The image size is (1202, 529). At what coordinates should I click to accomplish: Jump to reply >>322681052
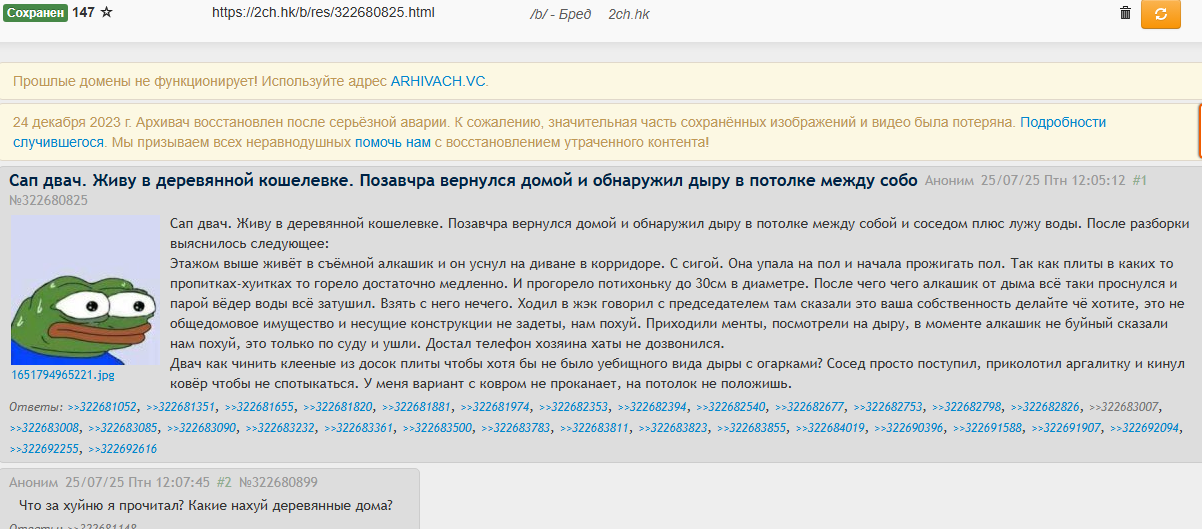tap(102, 407)
